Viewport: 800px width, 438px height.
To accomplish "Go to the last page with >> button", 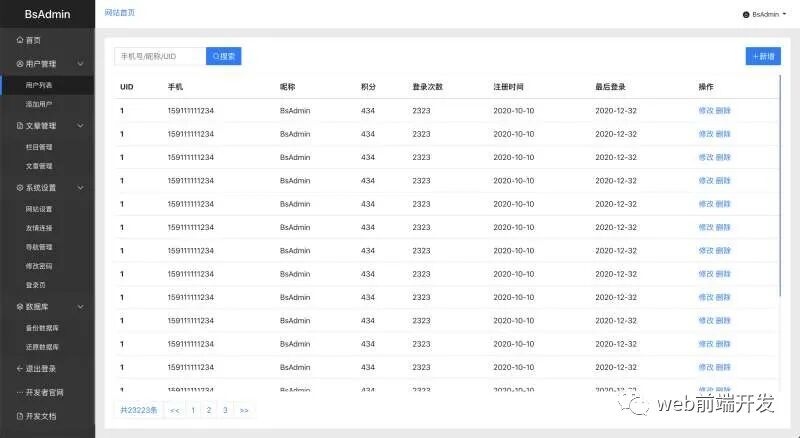I will pyautogui.click(x=244, y=410).
